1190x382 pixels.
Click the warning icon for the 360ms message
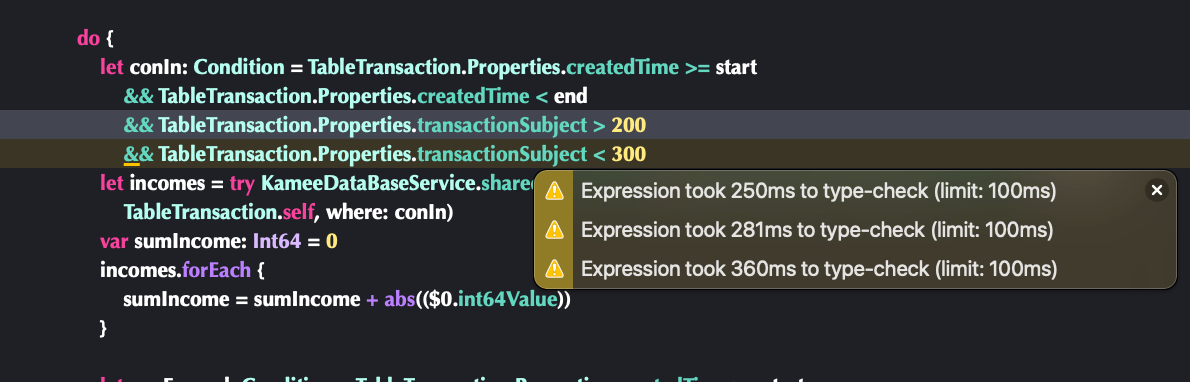click(555, 268)
